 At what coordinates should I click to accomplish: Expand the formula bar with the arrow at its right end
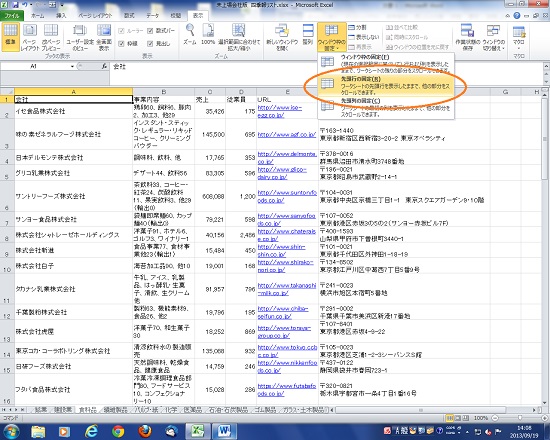[x=546, y=66]
